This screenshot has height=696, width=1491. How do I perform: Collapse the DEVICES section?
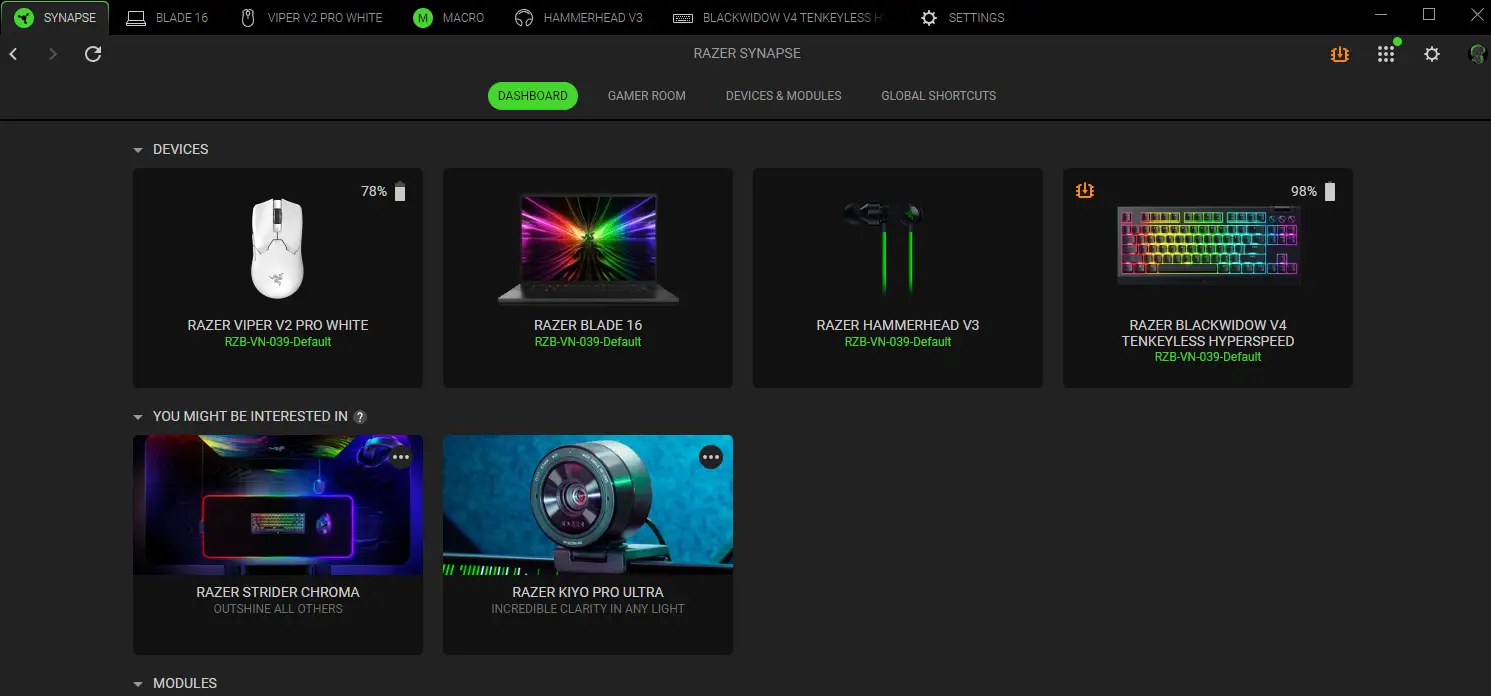pyautogui.click(x=138, y=149)
